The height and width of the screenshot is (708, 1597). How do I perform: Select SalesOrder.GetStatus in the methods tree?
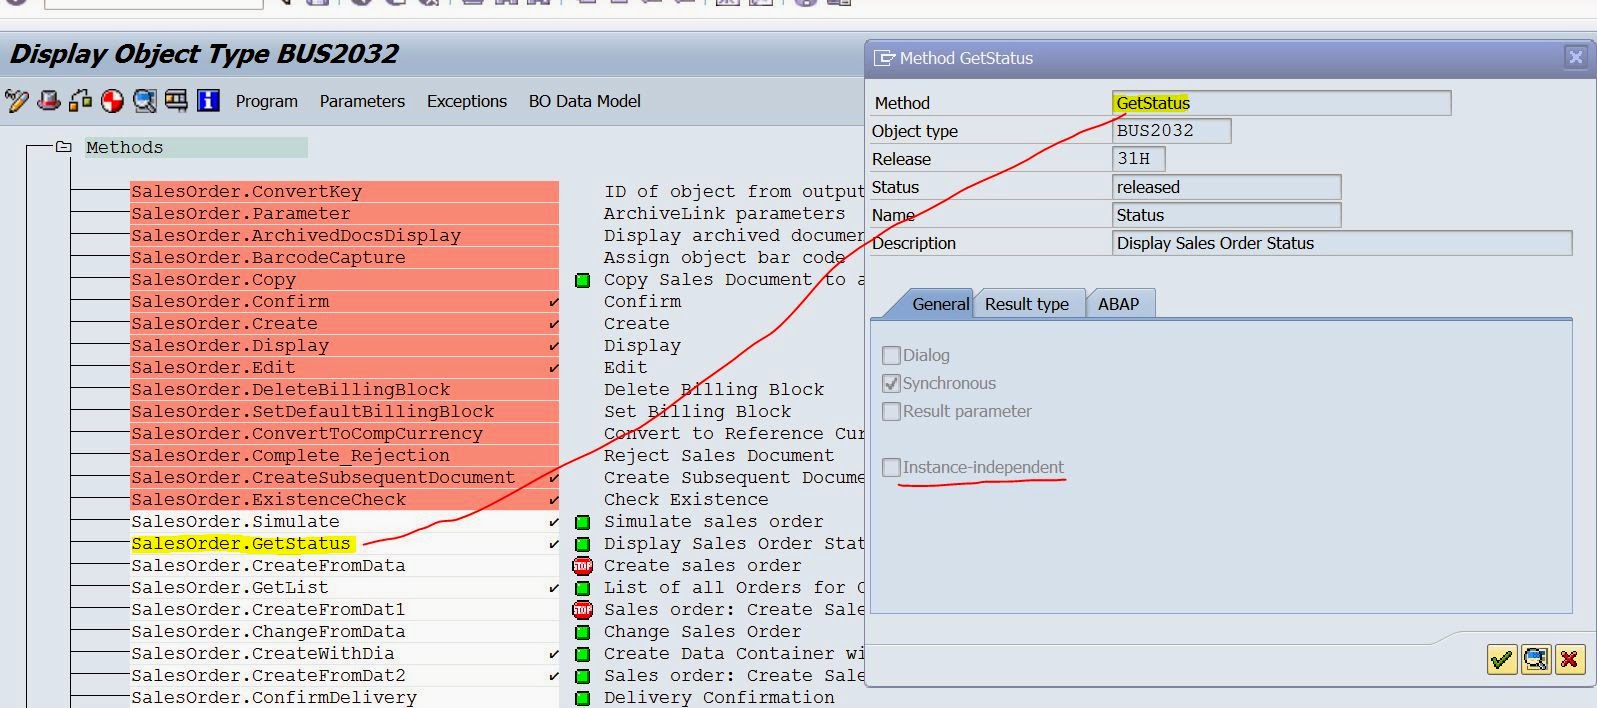241,544
